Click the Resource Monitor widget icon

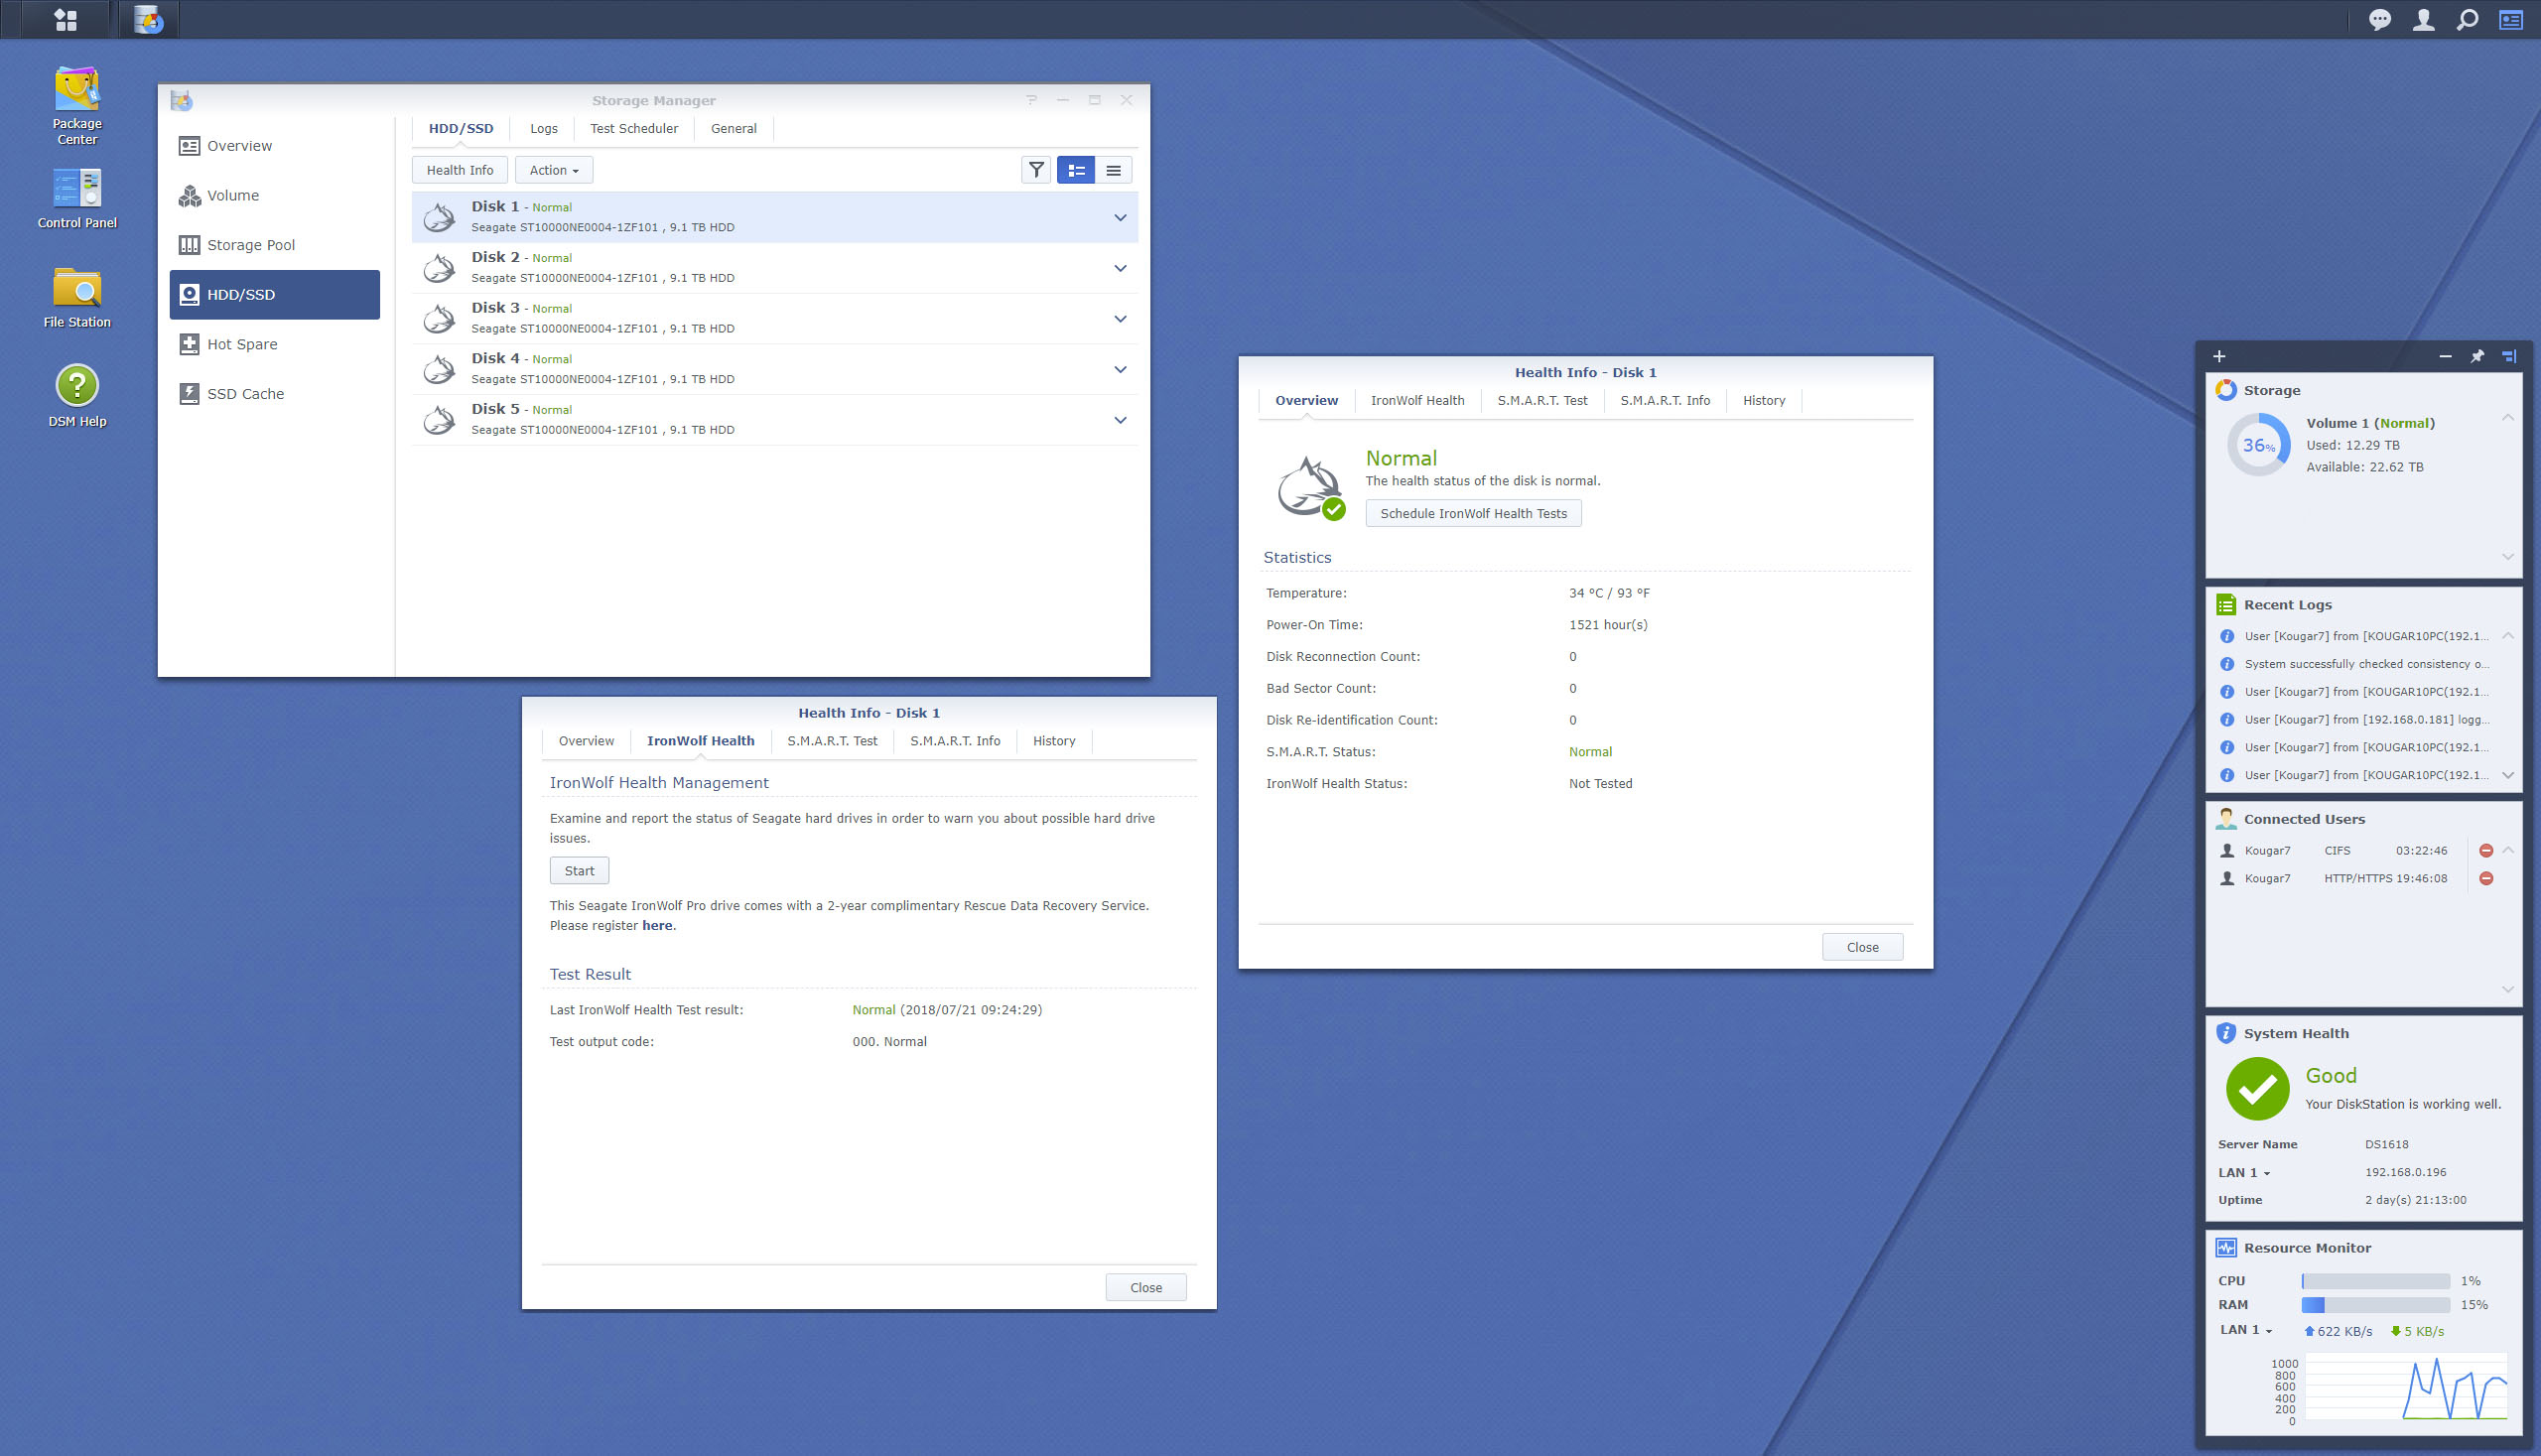[2226, 1248]
